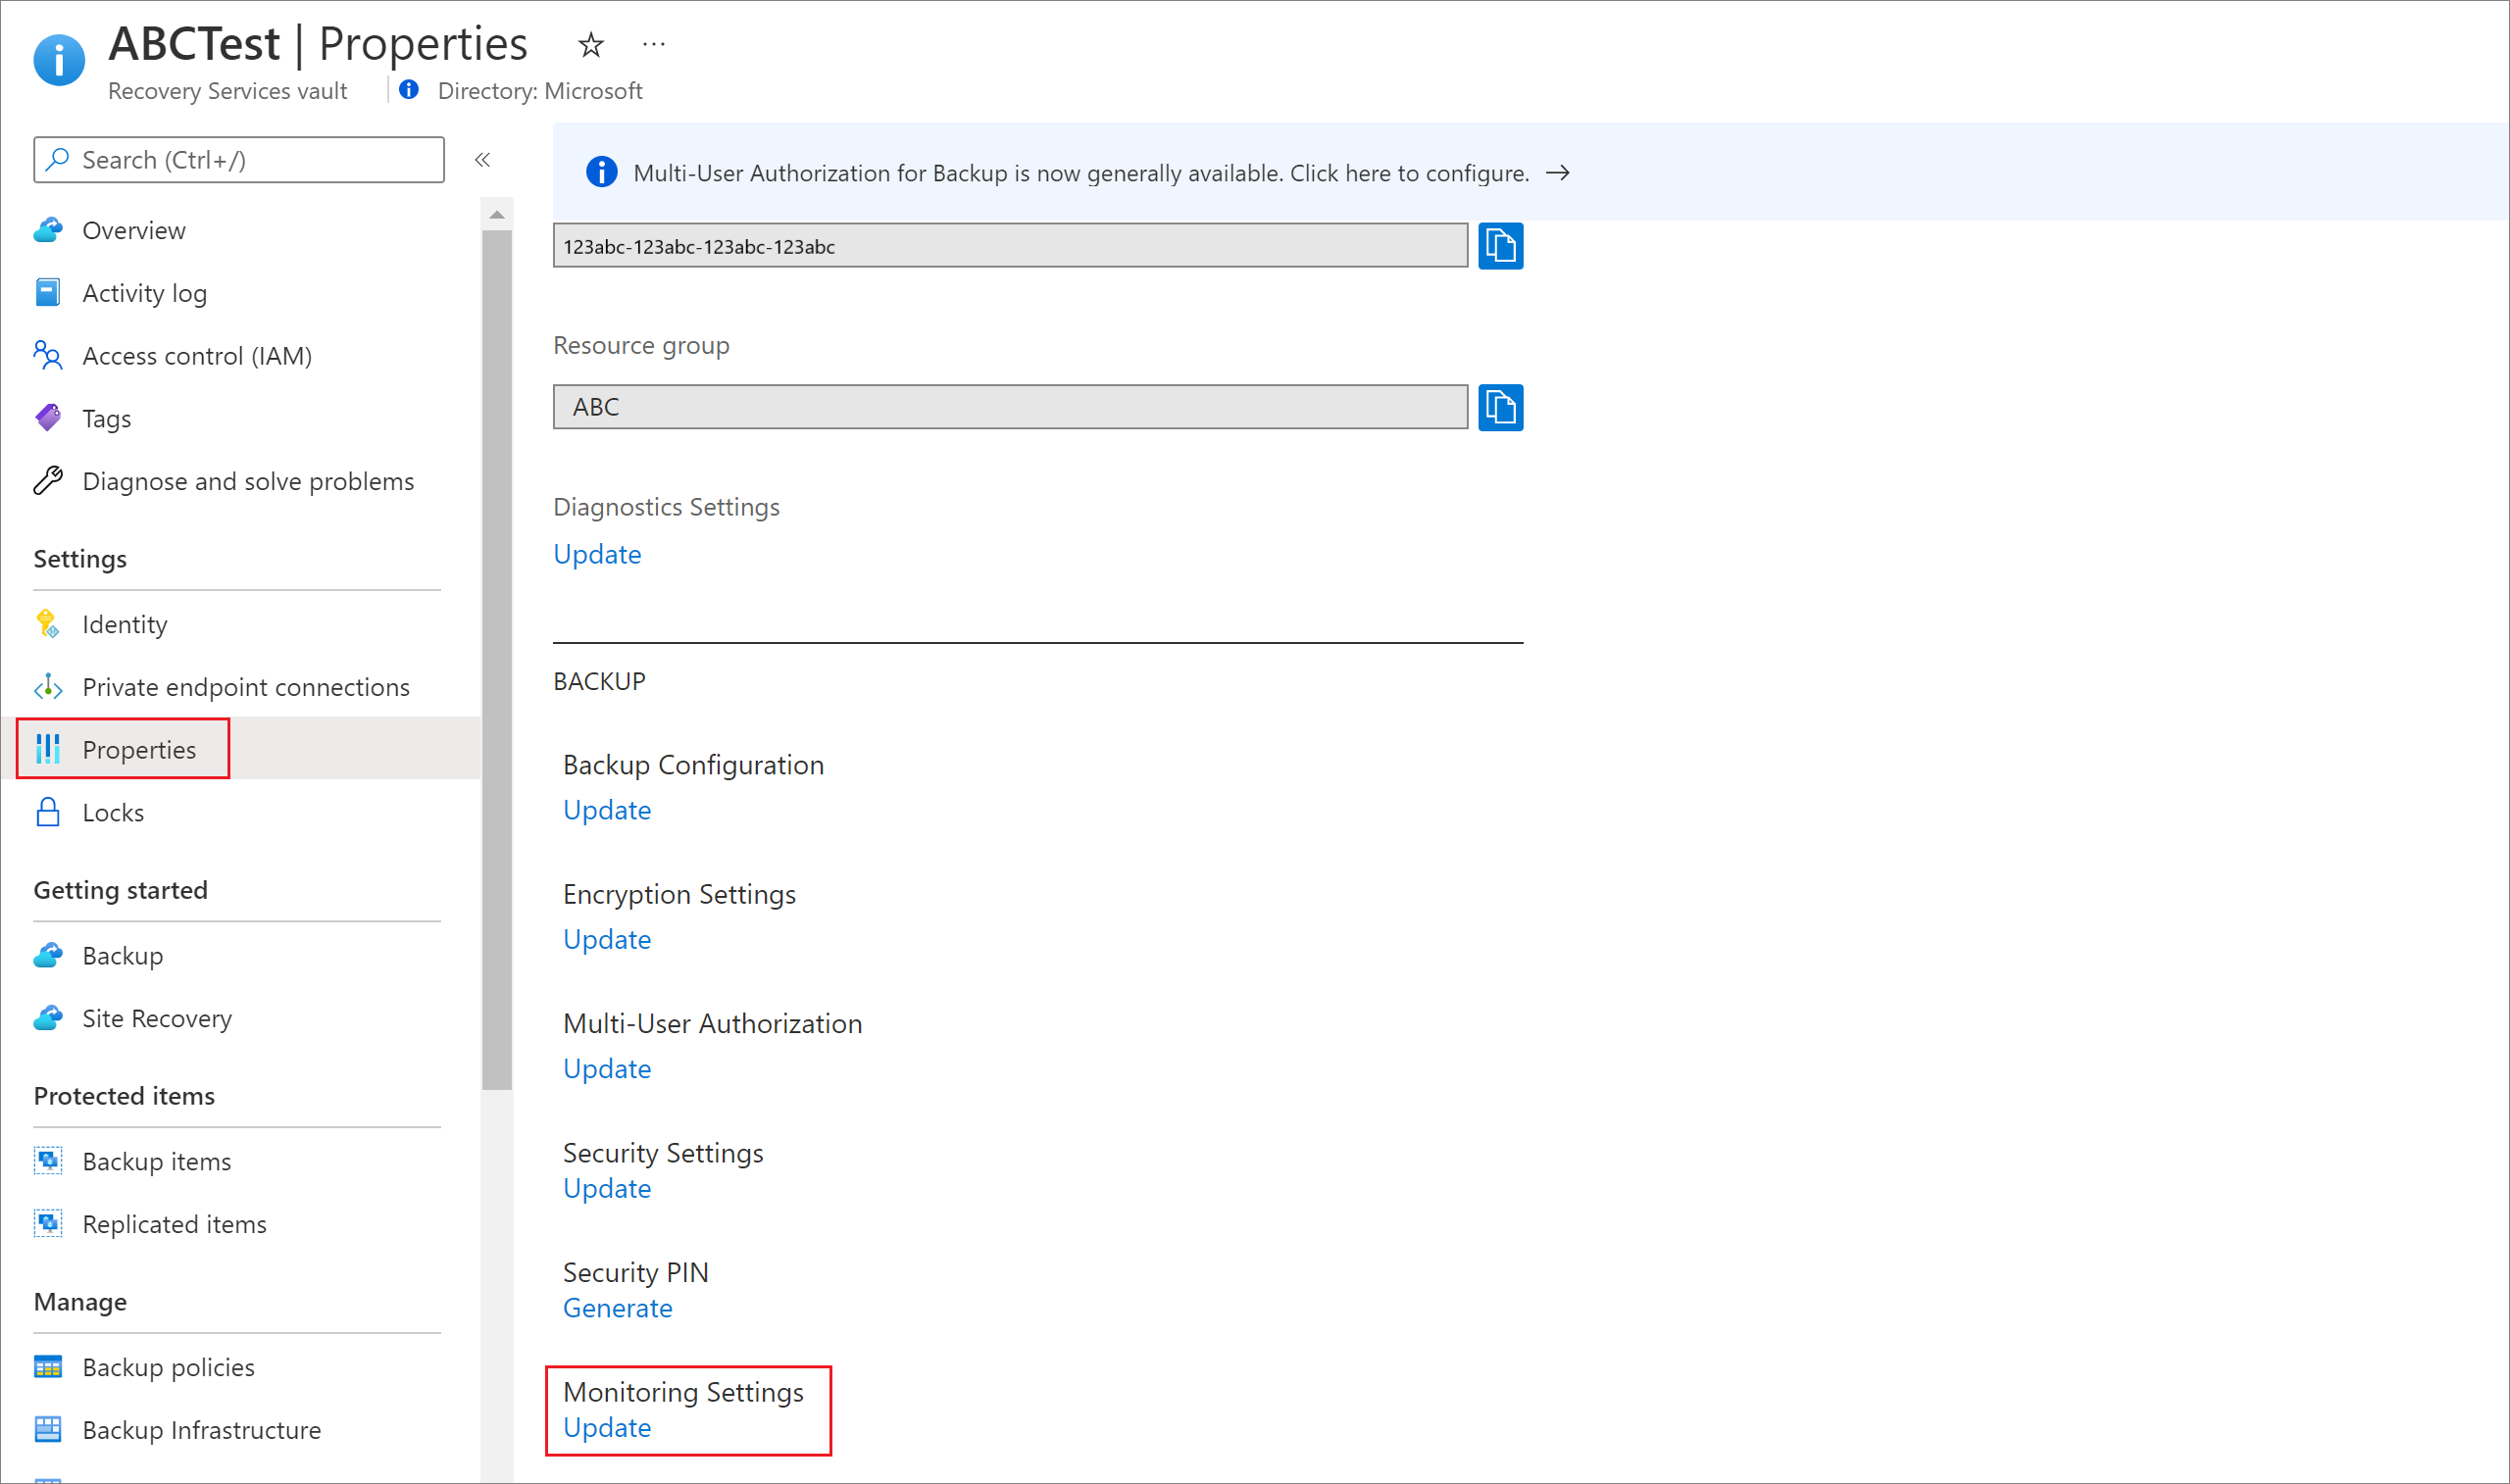Screen dimensions: 2510x1484
Task: Click the Overview navigation icon
Action: coord(49,229)
